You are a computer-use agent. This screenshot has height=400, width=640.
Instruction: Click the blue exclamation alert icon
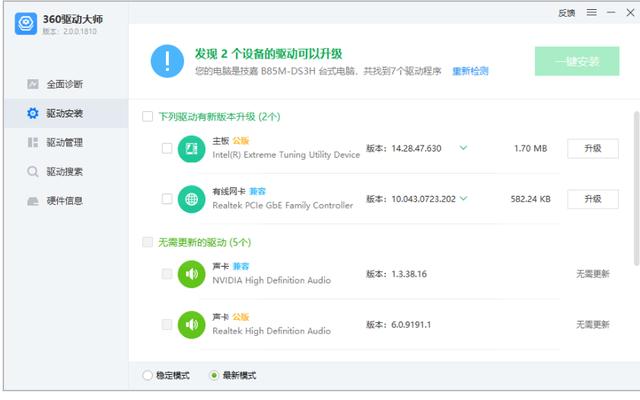[x=167, y=61]
